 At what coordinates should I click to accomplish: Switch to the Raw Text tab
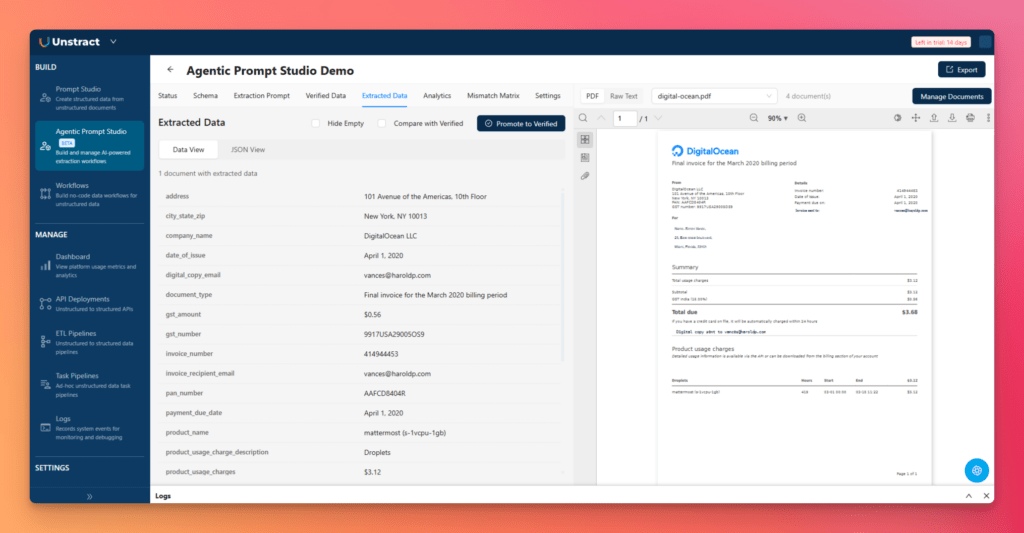tap(623, 96)
